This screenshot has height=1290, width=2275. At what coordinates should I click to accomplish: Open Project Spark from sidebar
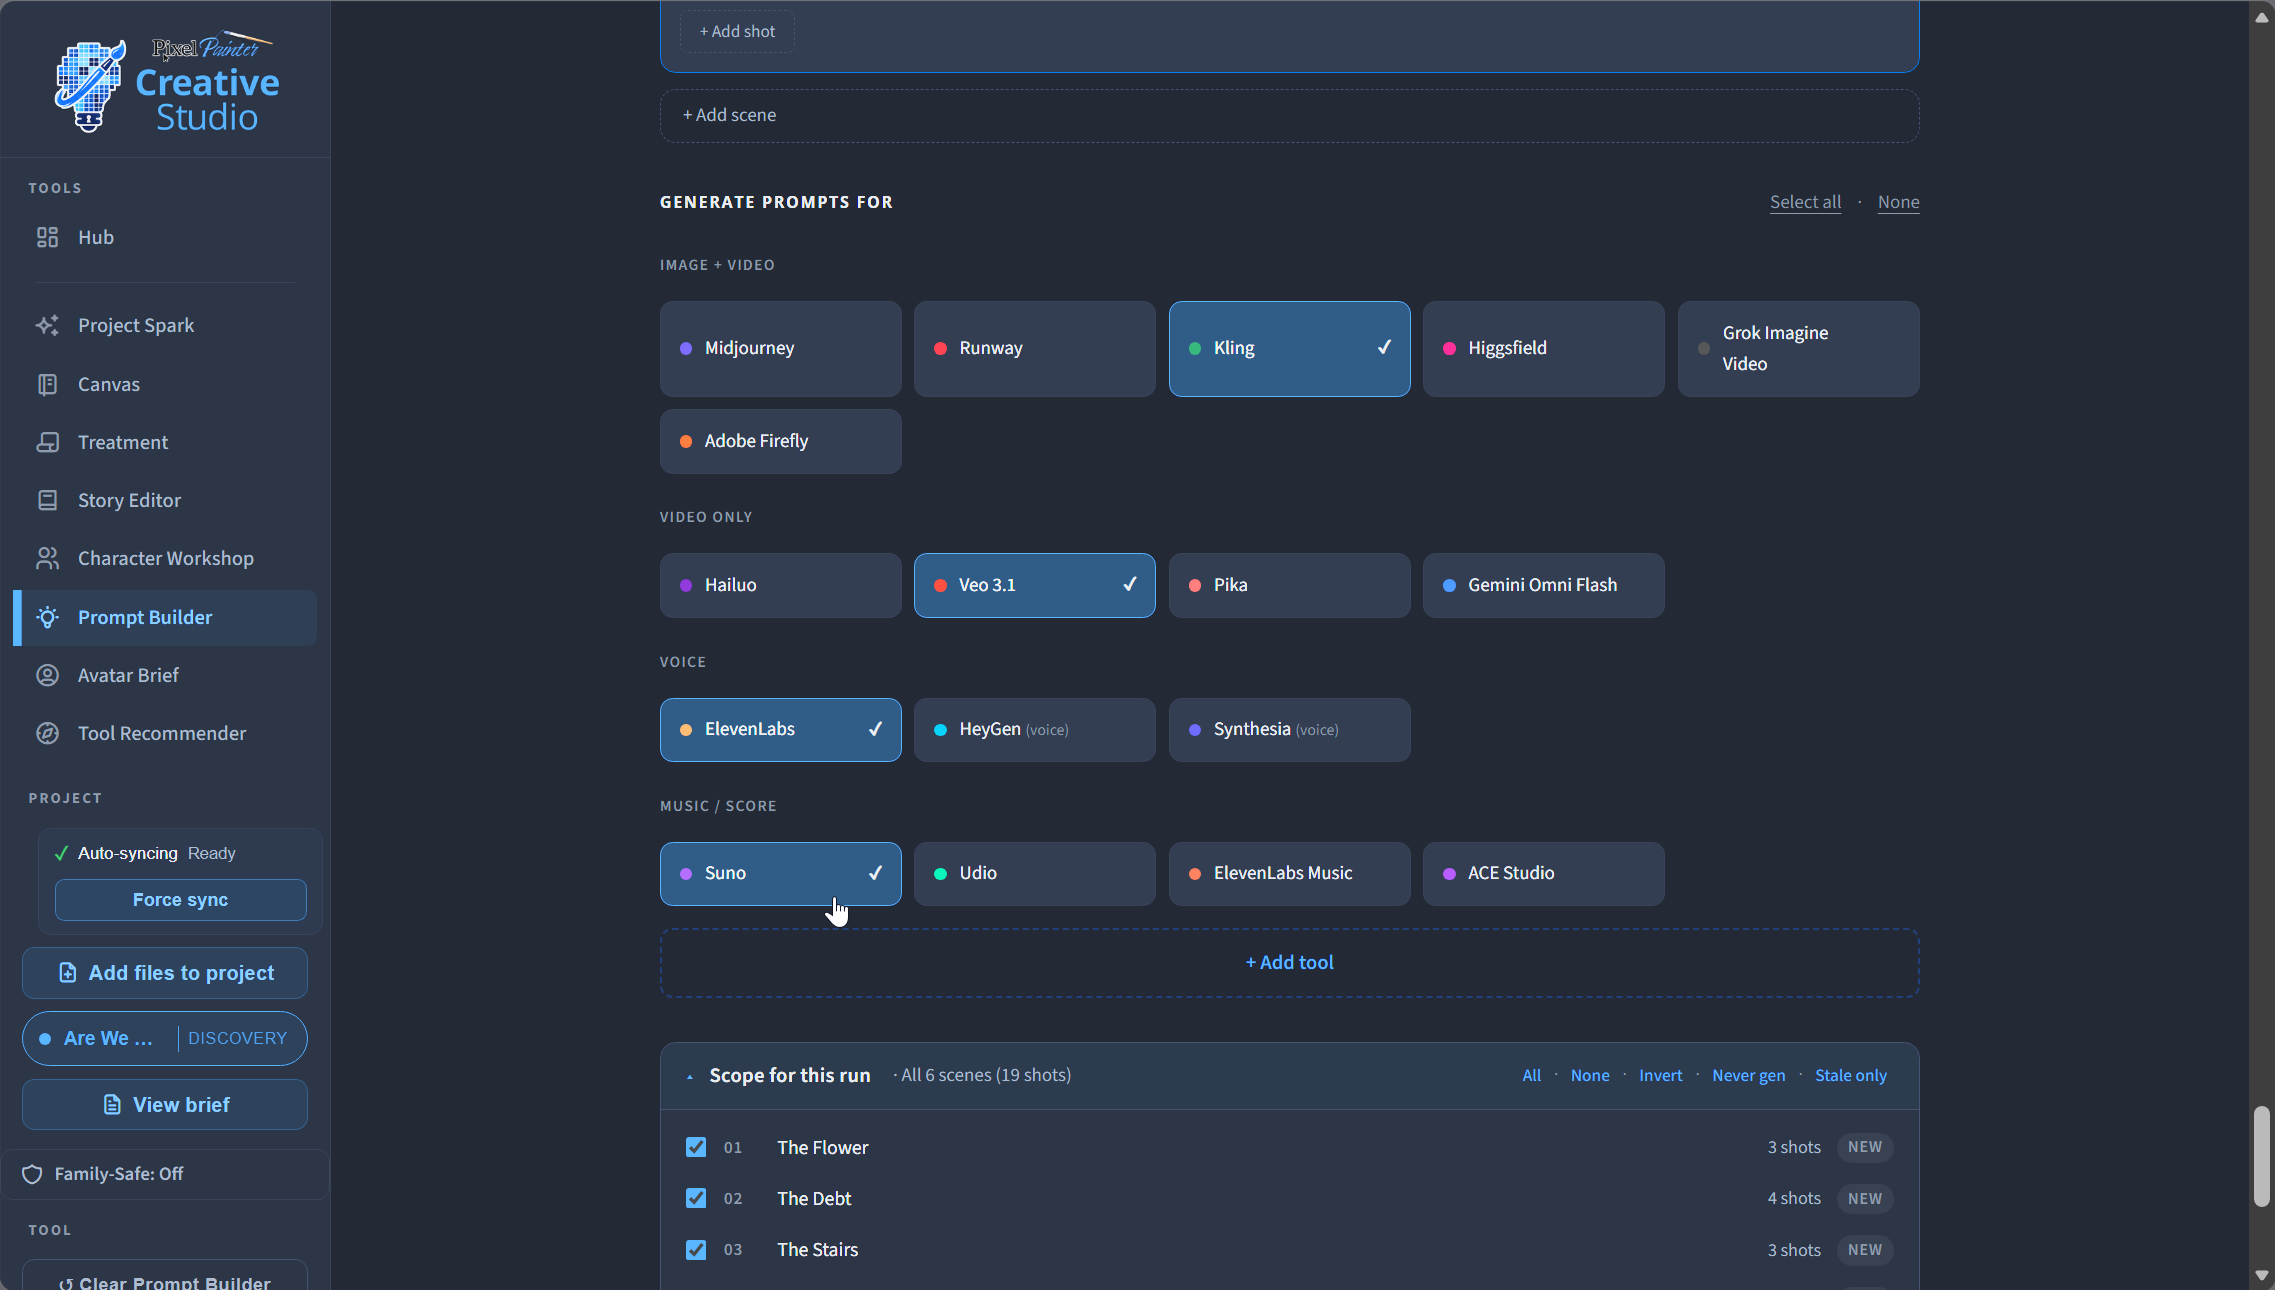coord(165,325)
